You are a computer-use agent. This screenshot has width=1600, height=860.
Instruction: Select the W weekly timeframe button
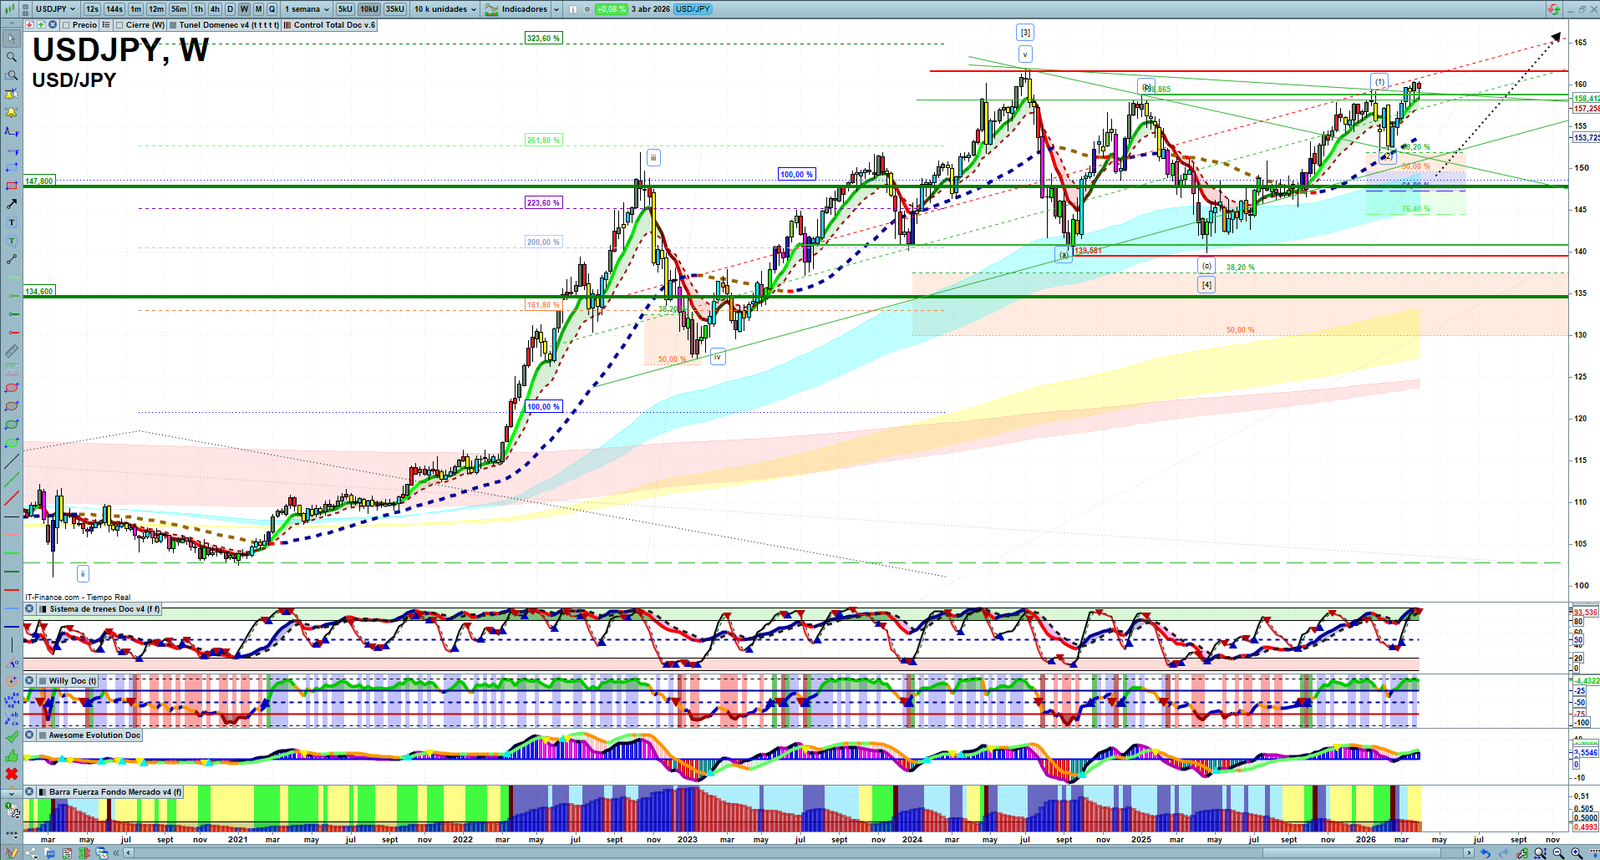[x=244, y=9]
